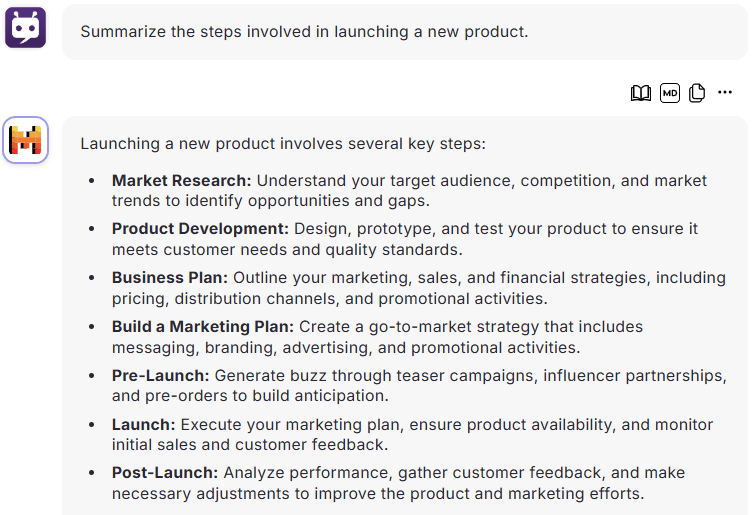
Task: Click the text 'trends to identify opportunities and gaps.'
Action: 271,201
